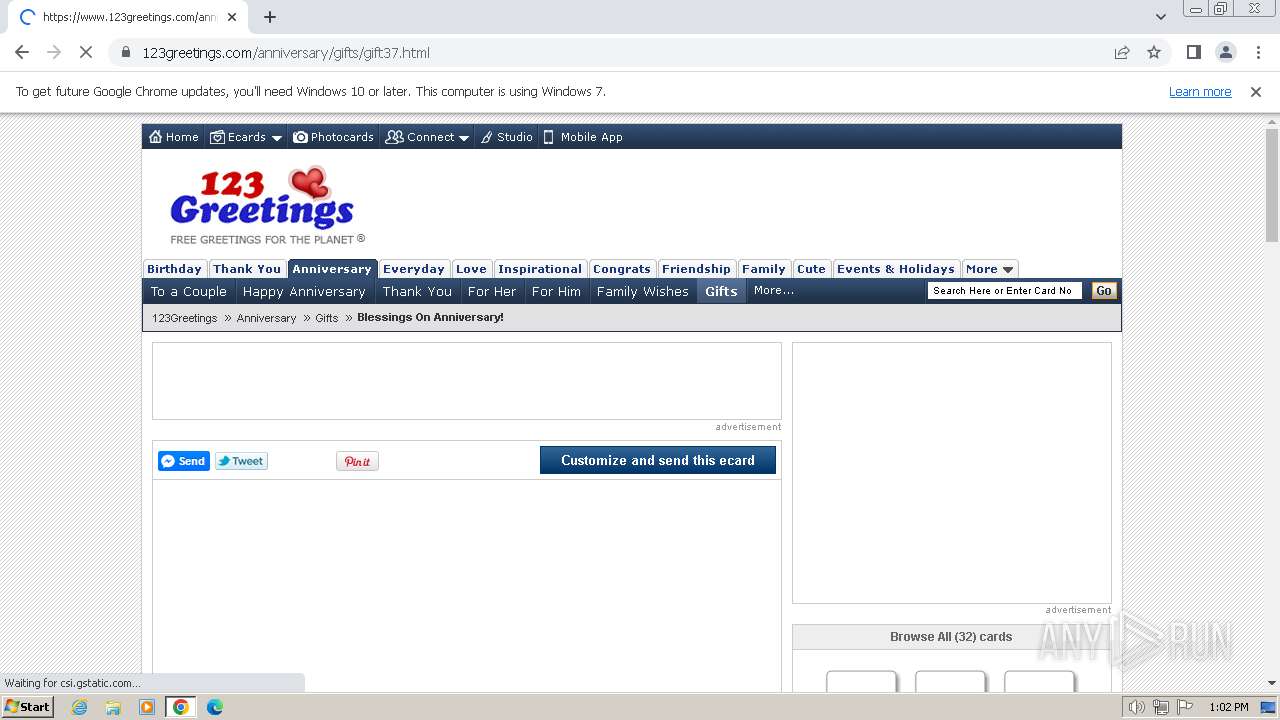Image resolution: width=1280 pixels, height=720 pixels.
Task: Open Family Wishes subcategory
Action: [643, 291]
